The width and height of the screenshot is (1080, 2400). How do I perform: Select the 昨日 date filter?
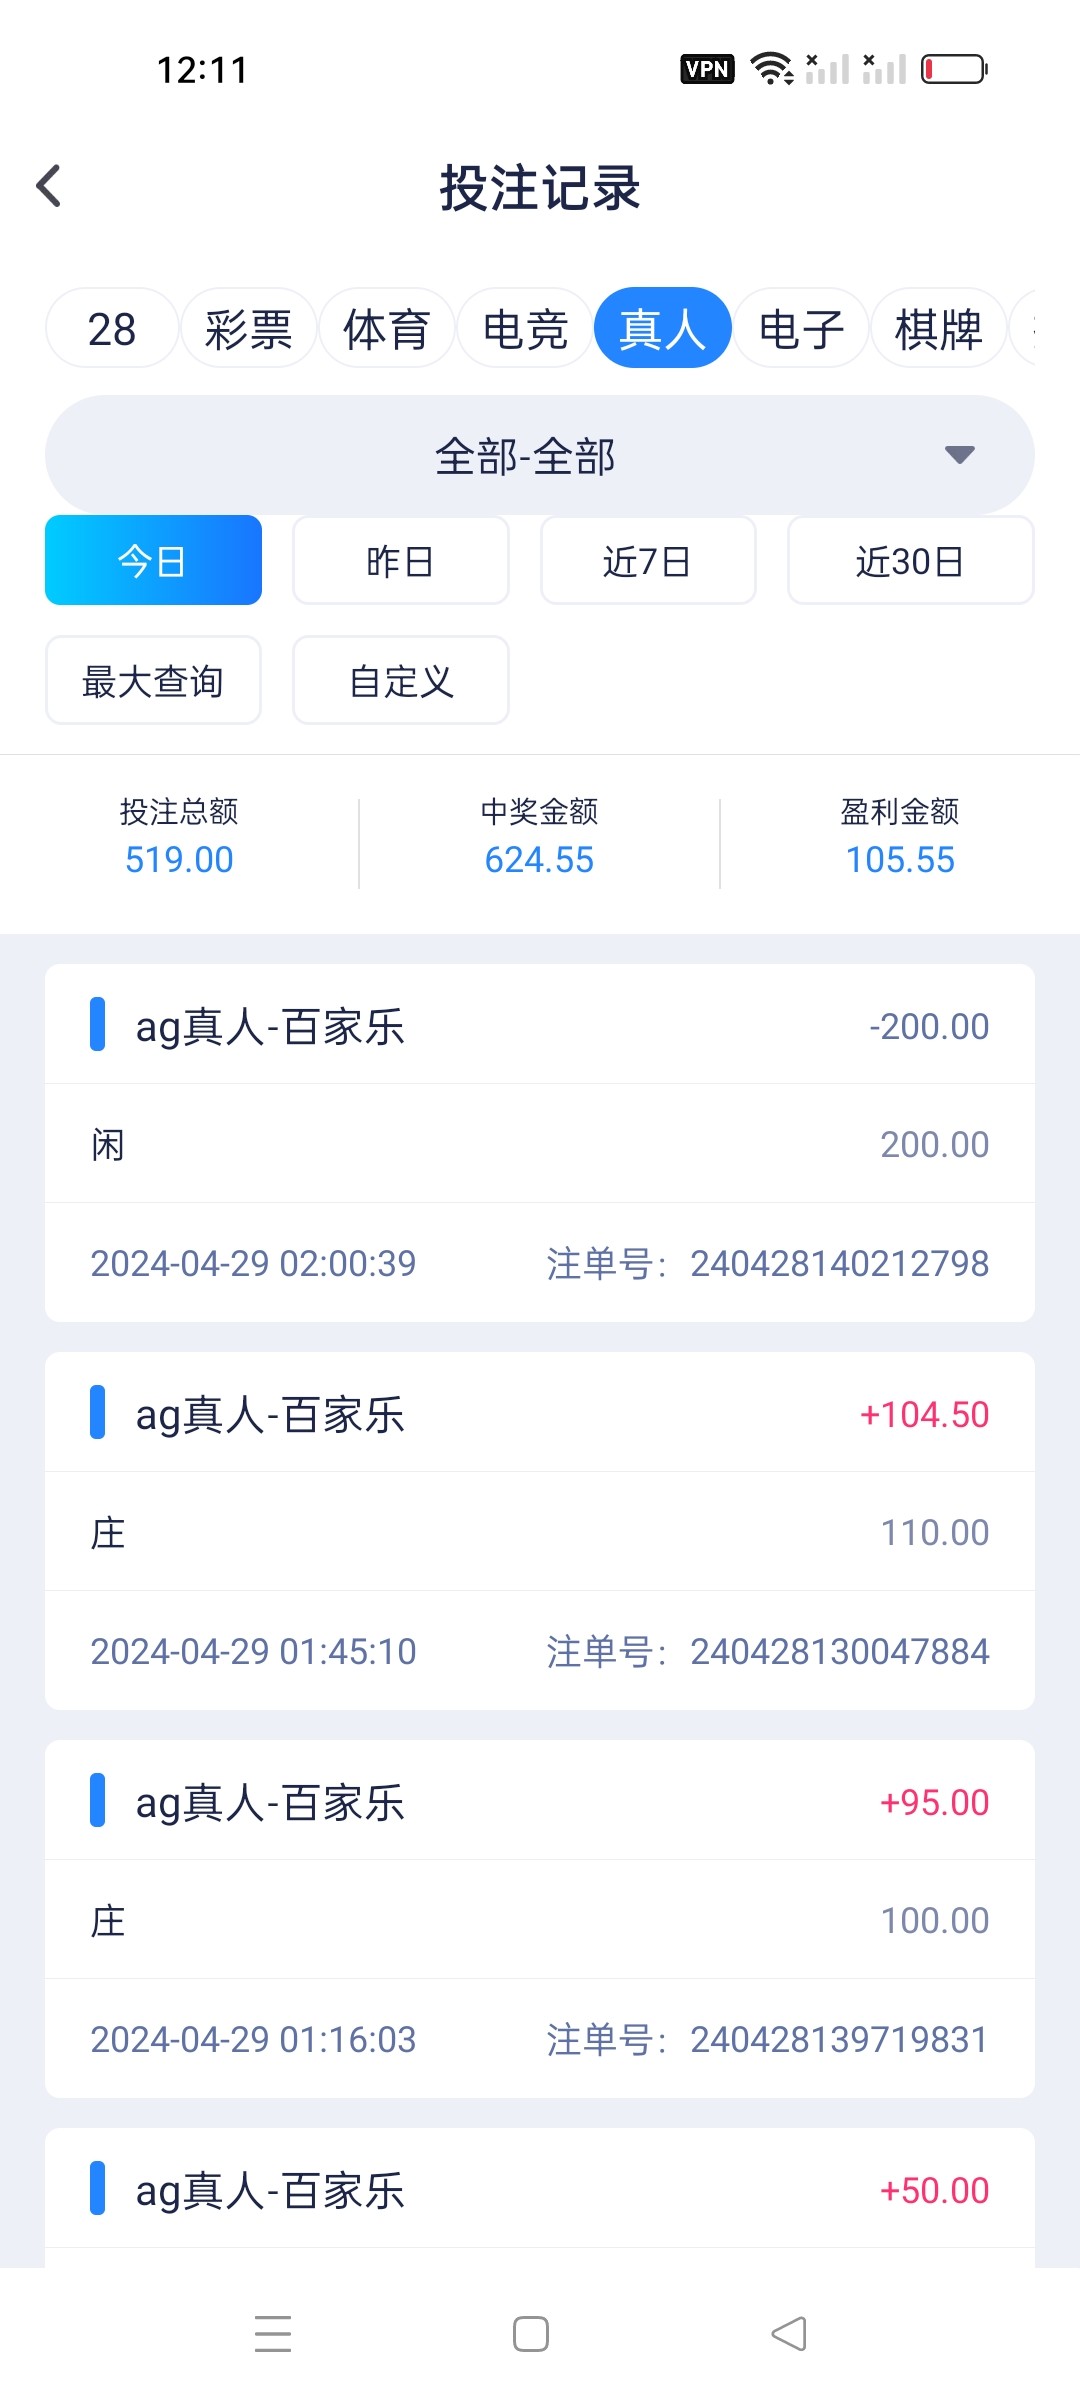pyautogui.click(x=400, y=561)
